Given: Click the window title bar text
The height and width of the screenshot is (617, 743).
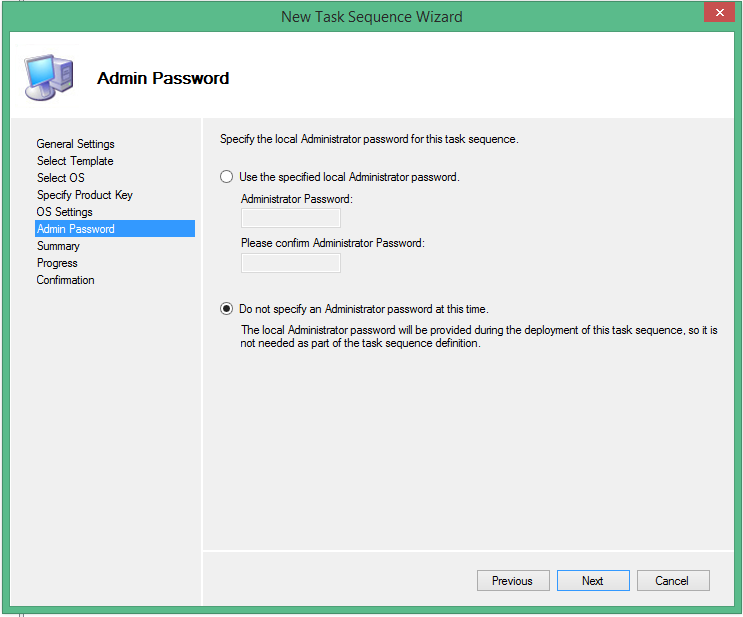Looking at the screenshot, I should [x=371, y=16].
